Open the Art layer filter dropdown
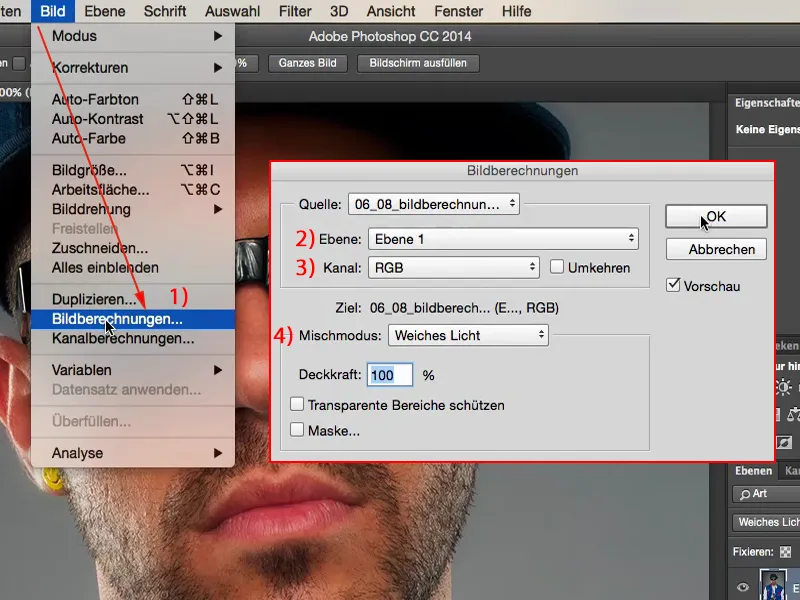 [x=766, y=494]
